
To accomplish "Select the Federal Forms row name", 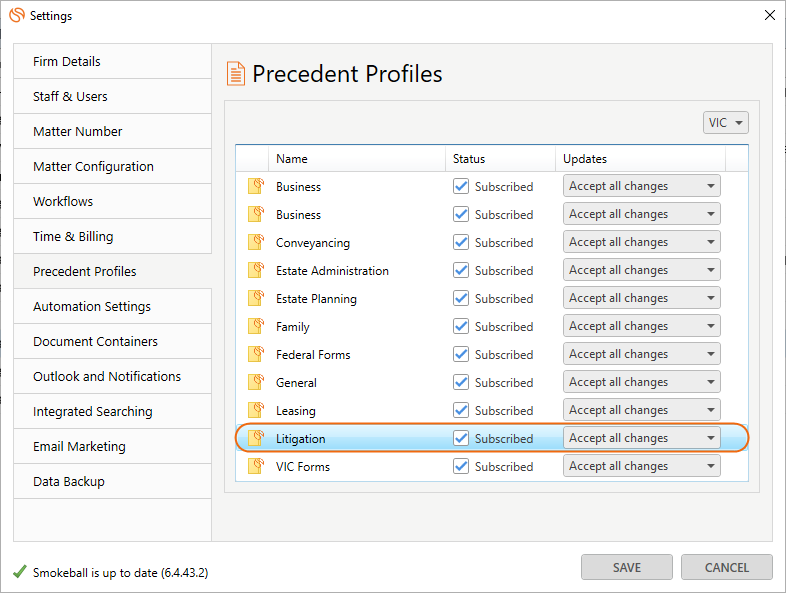I will [x=313, y=354].
